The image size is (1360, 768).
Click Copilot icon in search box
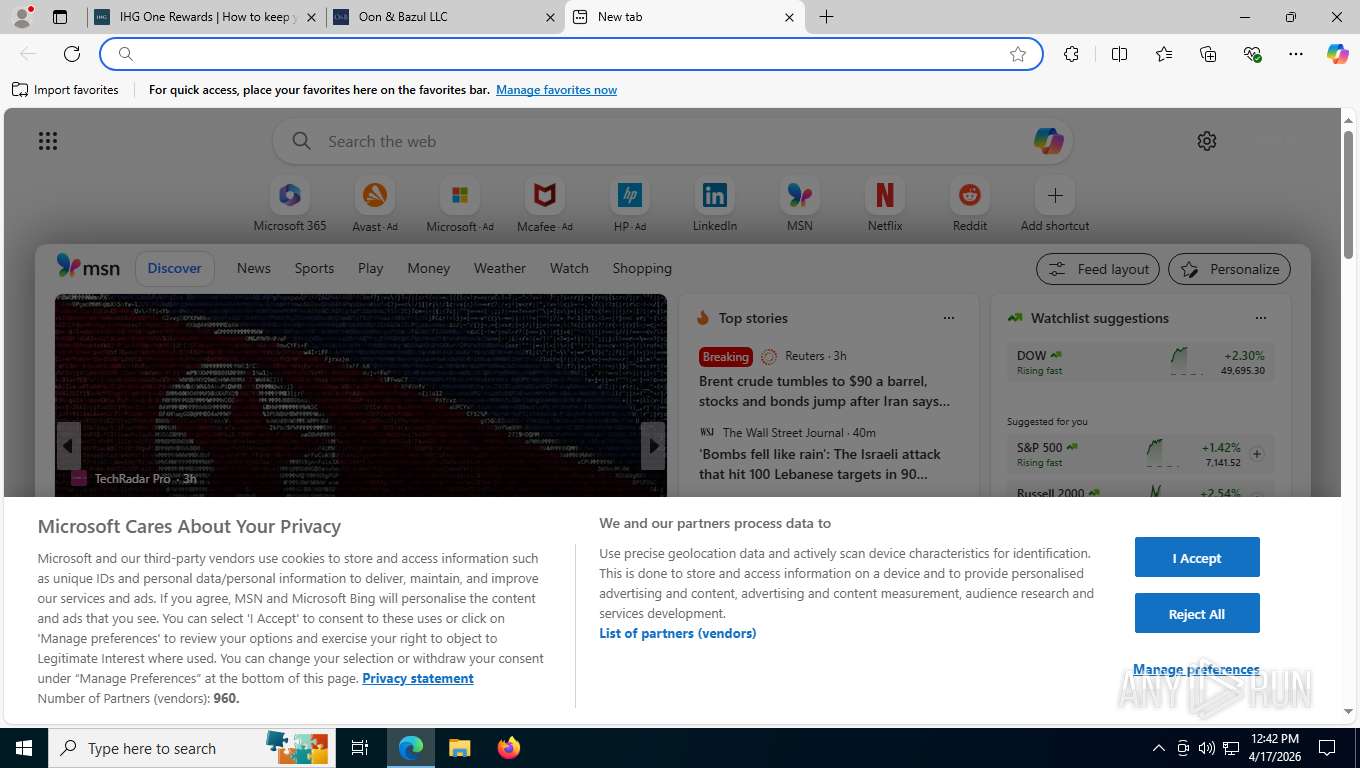(1048, 141)
